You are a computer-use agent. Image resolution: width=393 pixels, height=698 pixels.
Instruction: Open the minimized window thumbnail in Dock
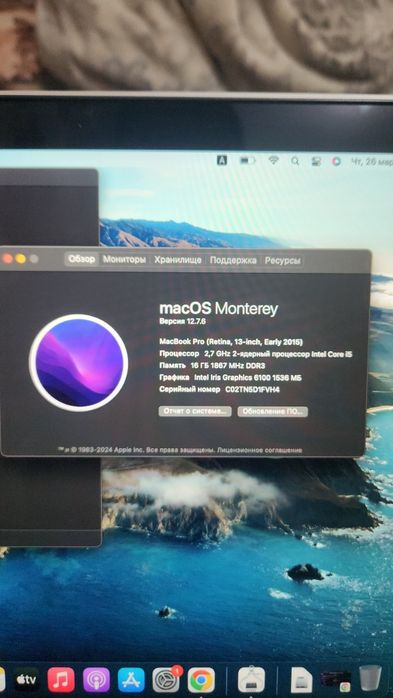point(335,681)
